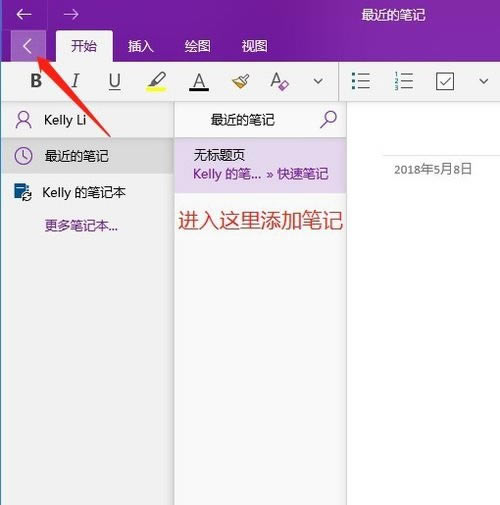This screenshot has width=500, height=505.
Task: Open the 绘图 ribbon tab
Action: tap(197, 46)
